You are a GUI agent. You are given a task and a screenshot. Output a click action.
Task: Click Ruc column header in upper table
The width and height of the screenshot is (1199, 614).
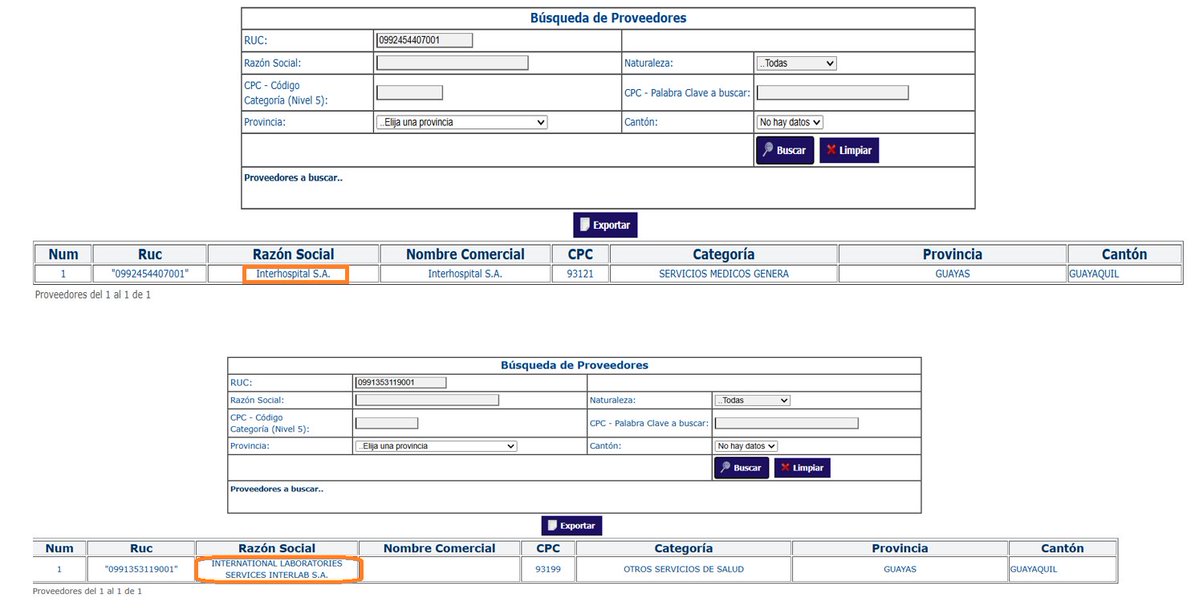[x=150, y=254]
